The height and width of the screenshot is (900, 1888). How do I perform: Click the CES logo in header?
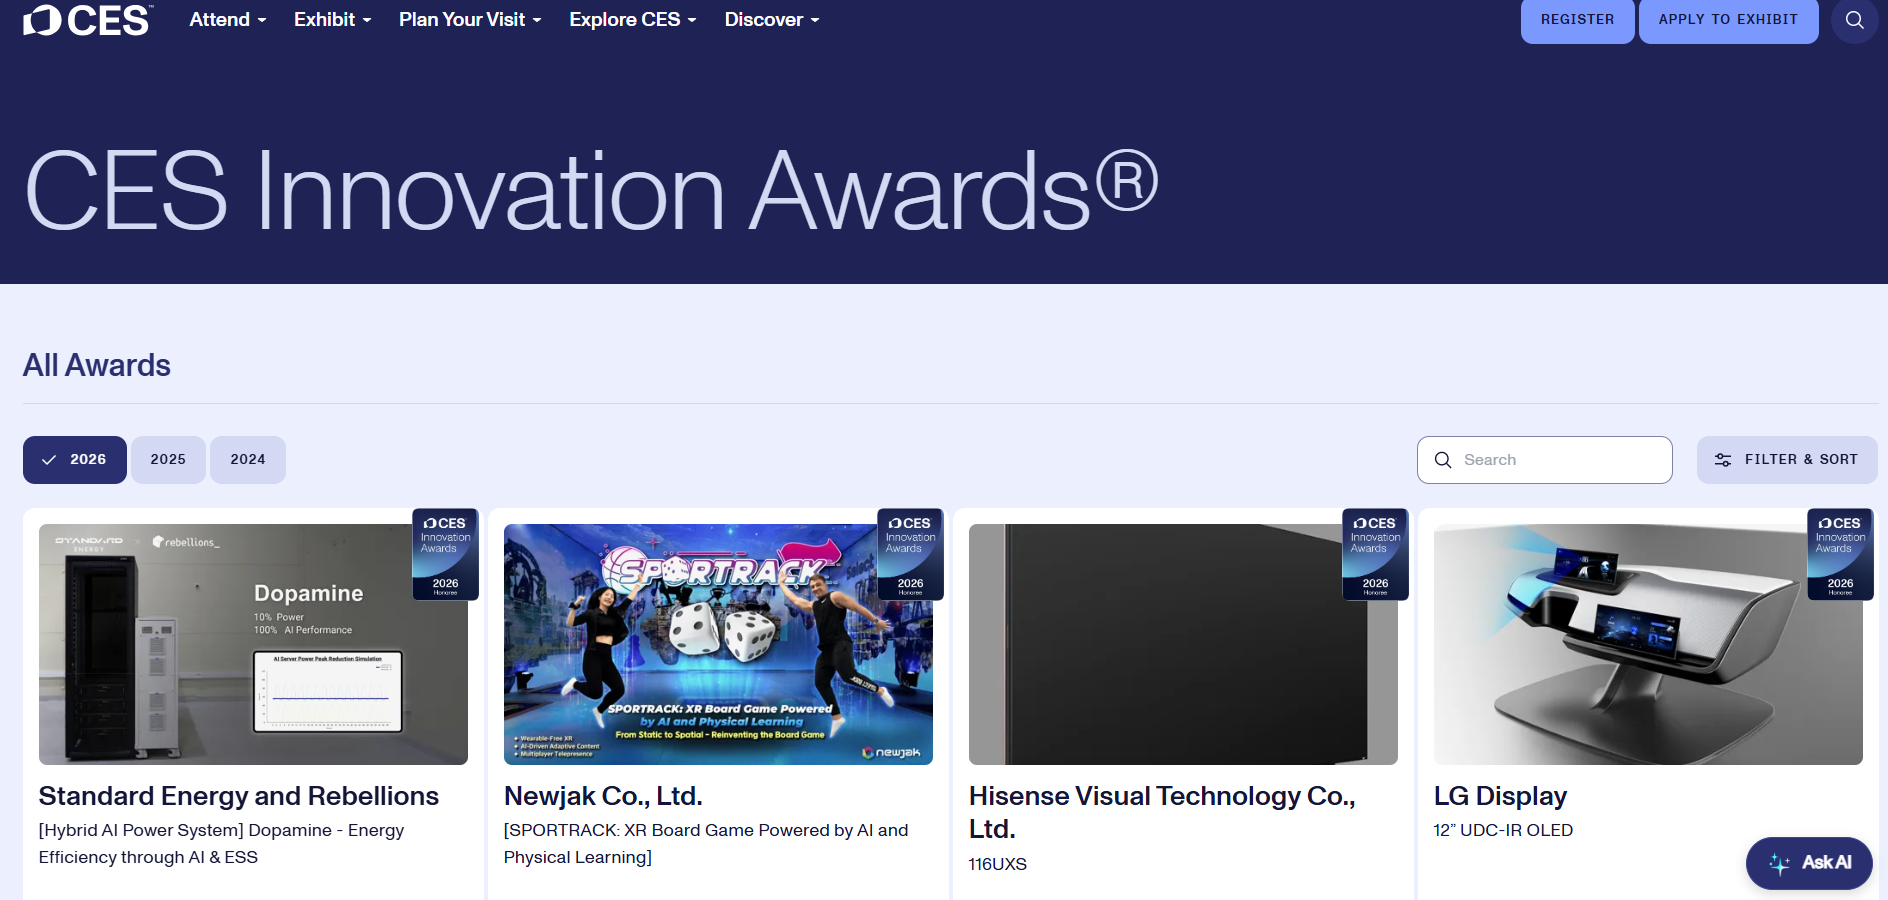point(88,20)
